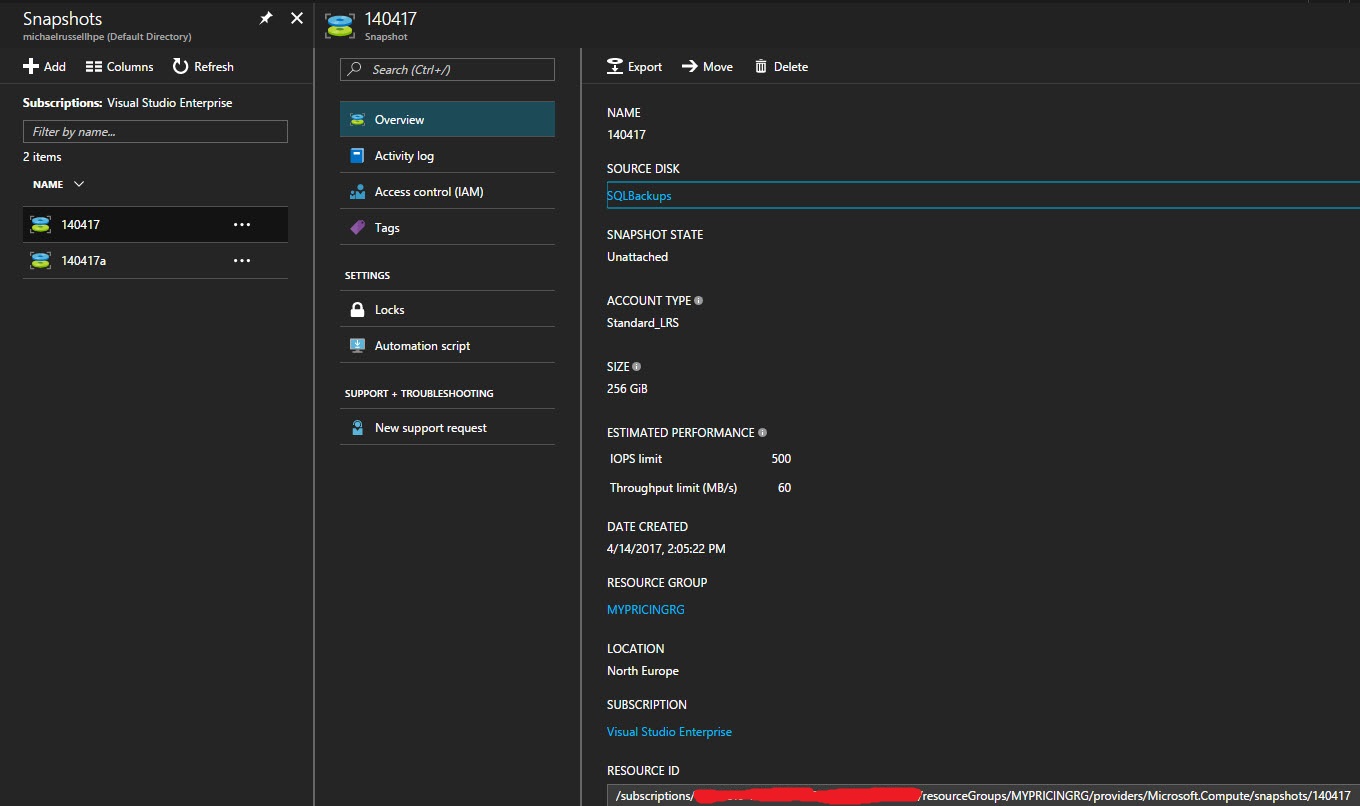Viewport: 1360px width, 806px height.
Task: Click the support request person icon
Action: (x=357, y=427)
